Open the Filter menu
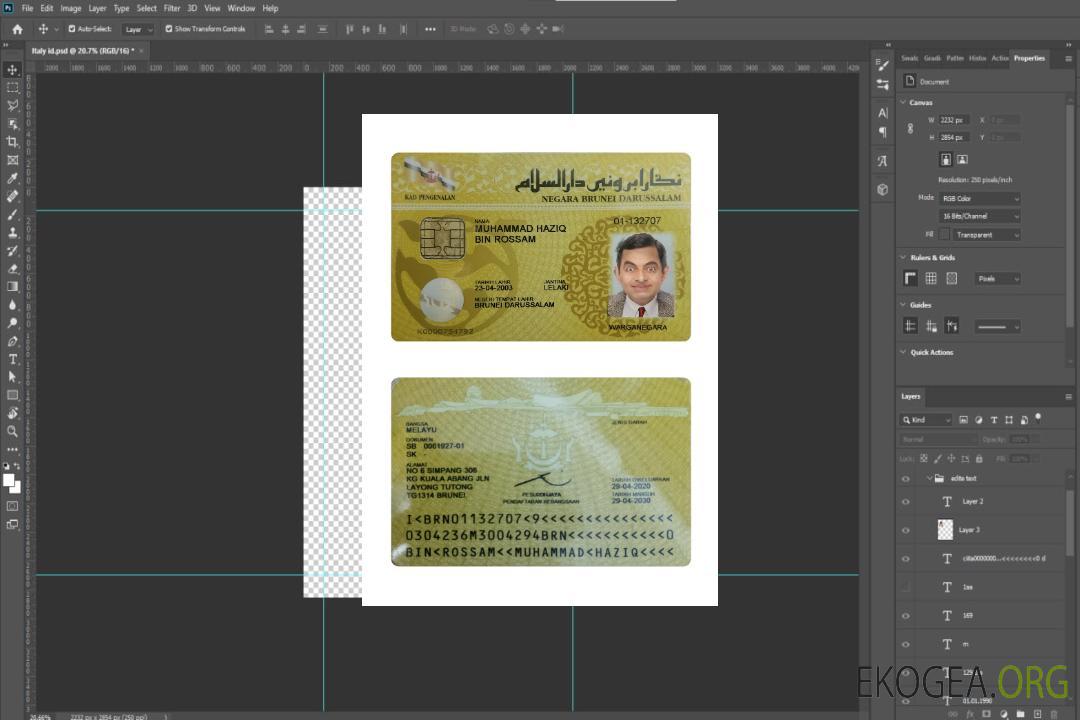1080x720 pixels. tap(172, 8)
